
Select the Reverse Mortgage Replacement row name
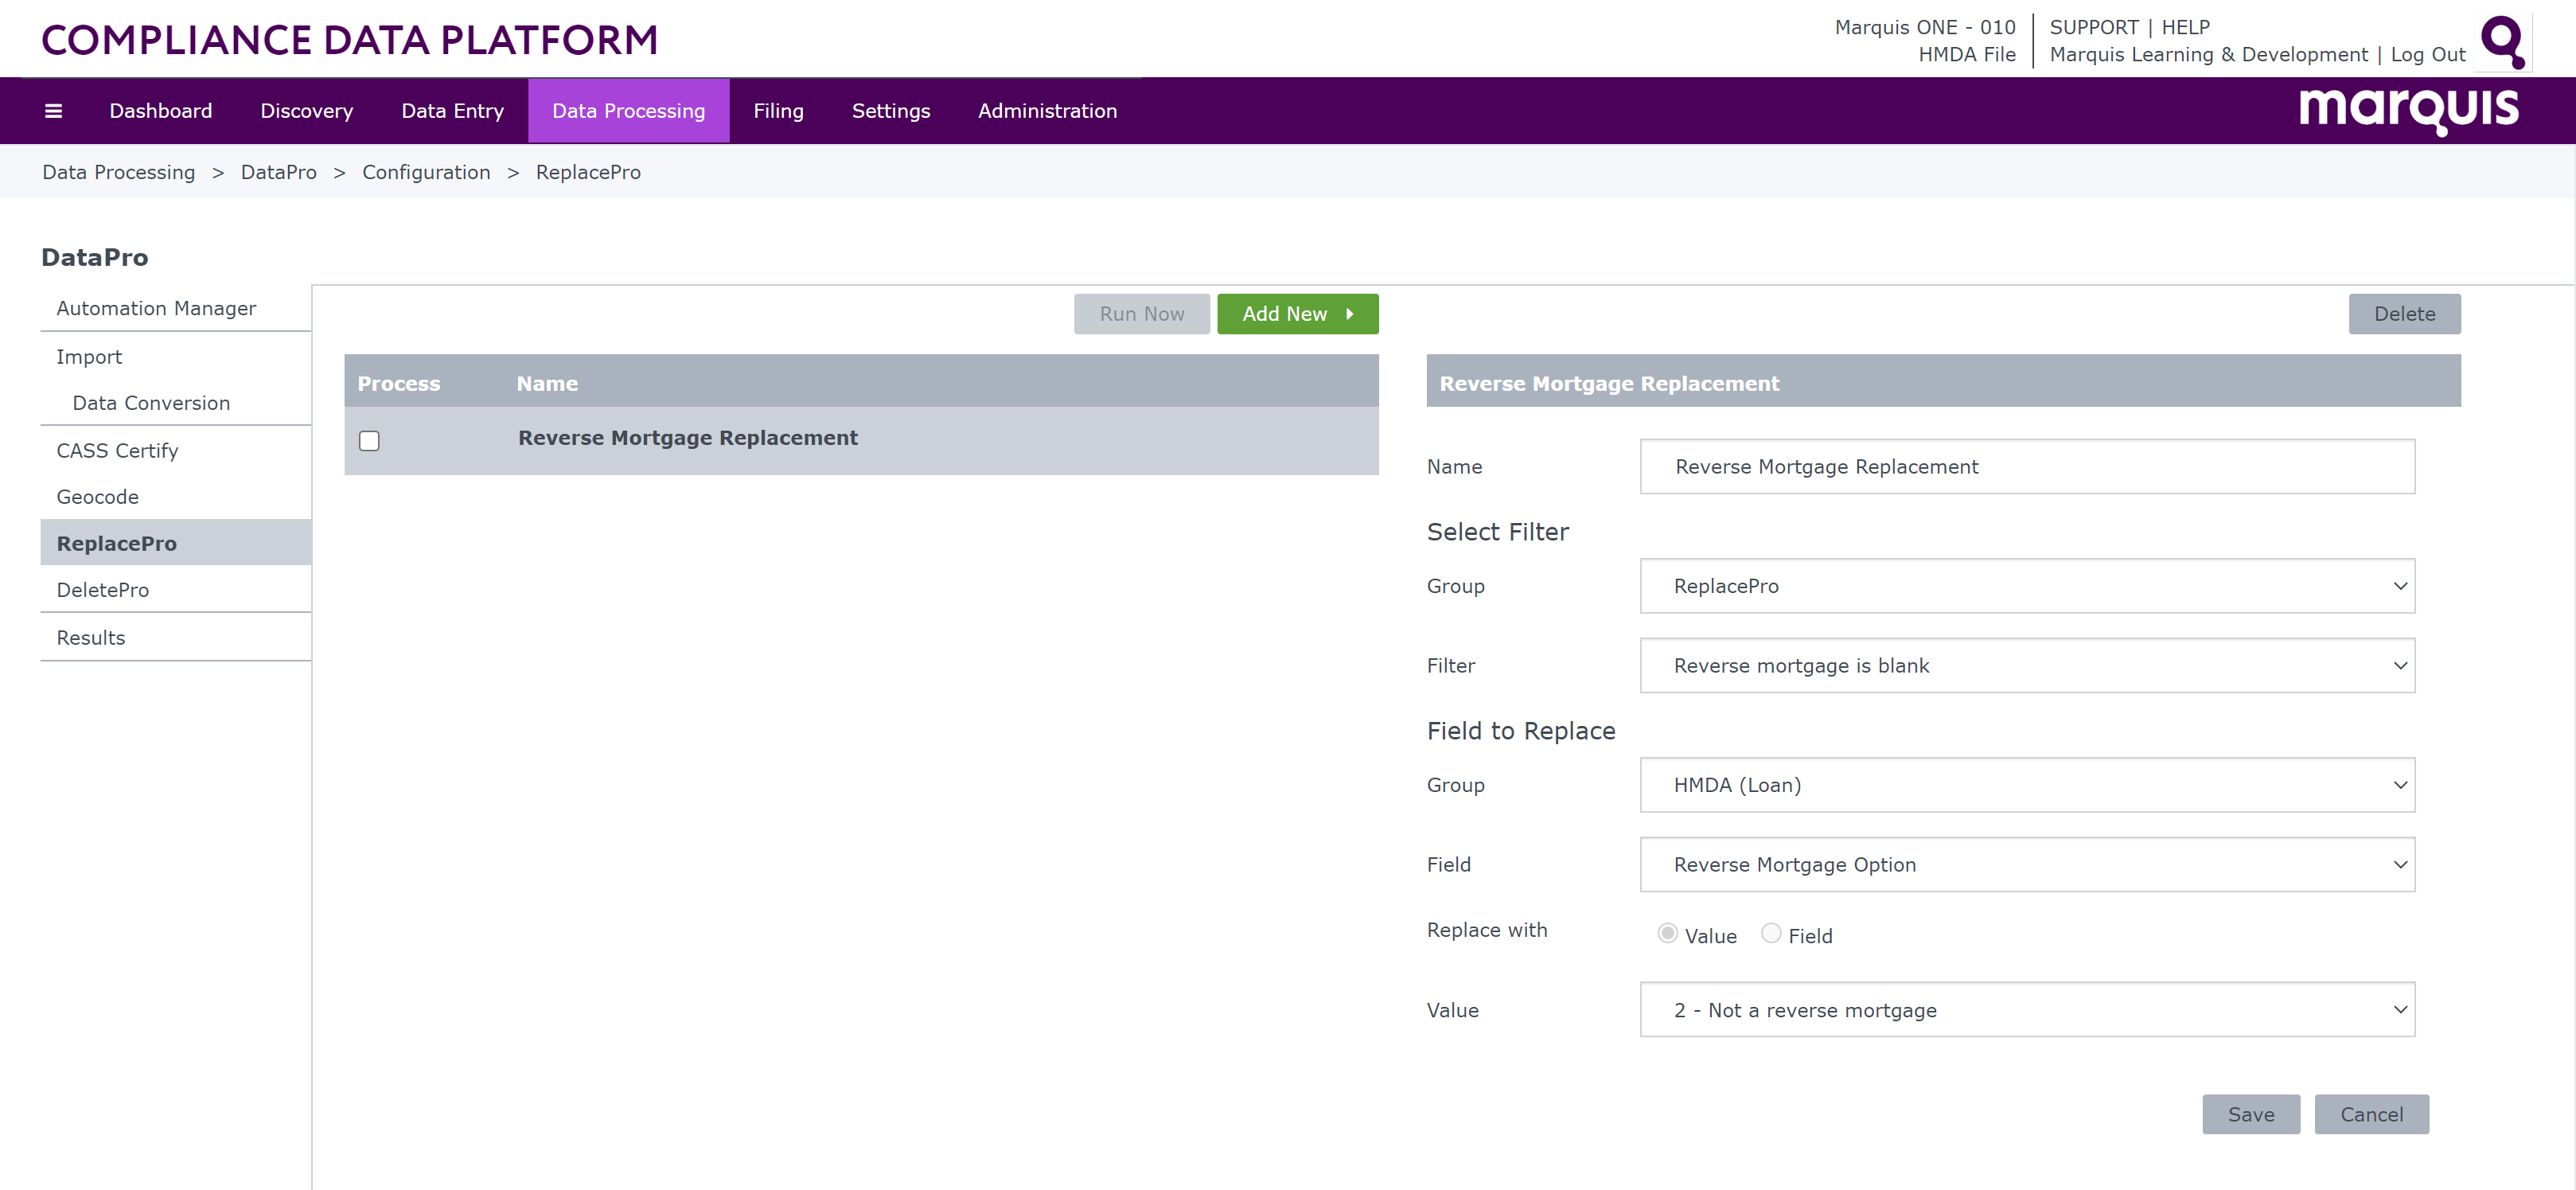688,438
